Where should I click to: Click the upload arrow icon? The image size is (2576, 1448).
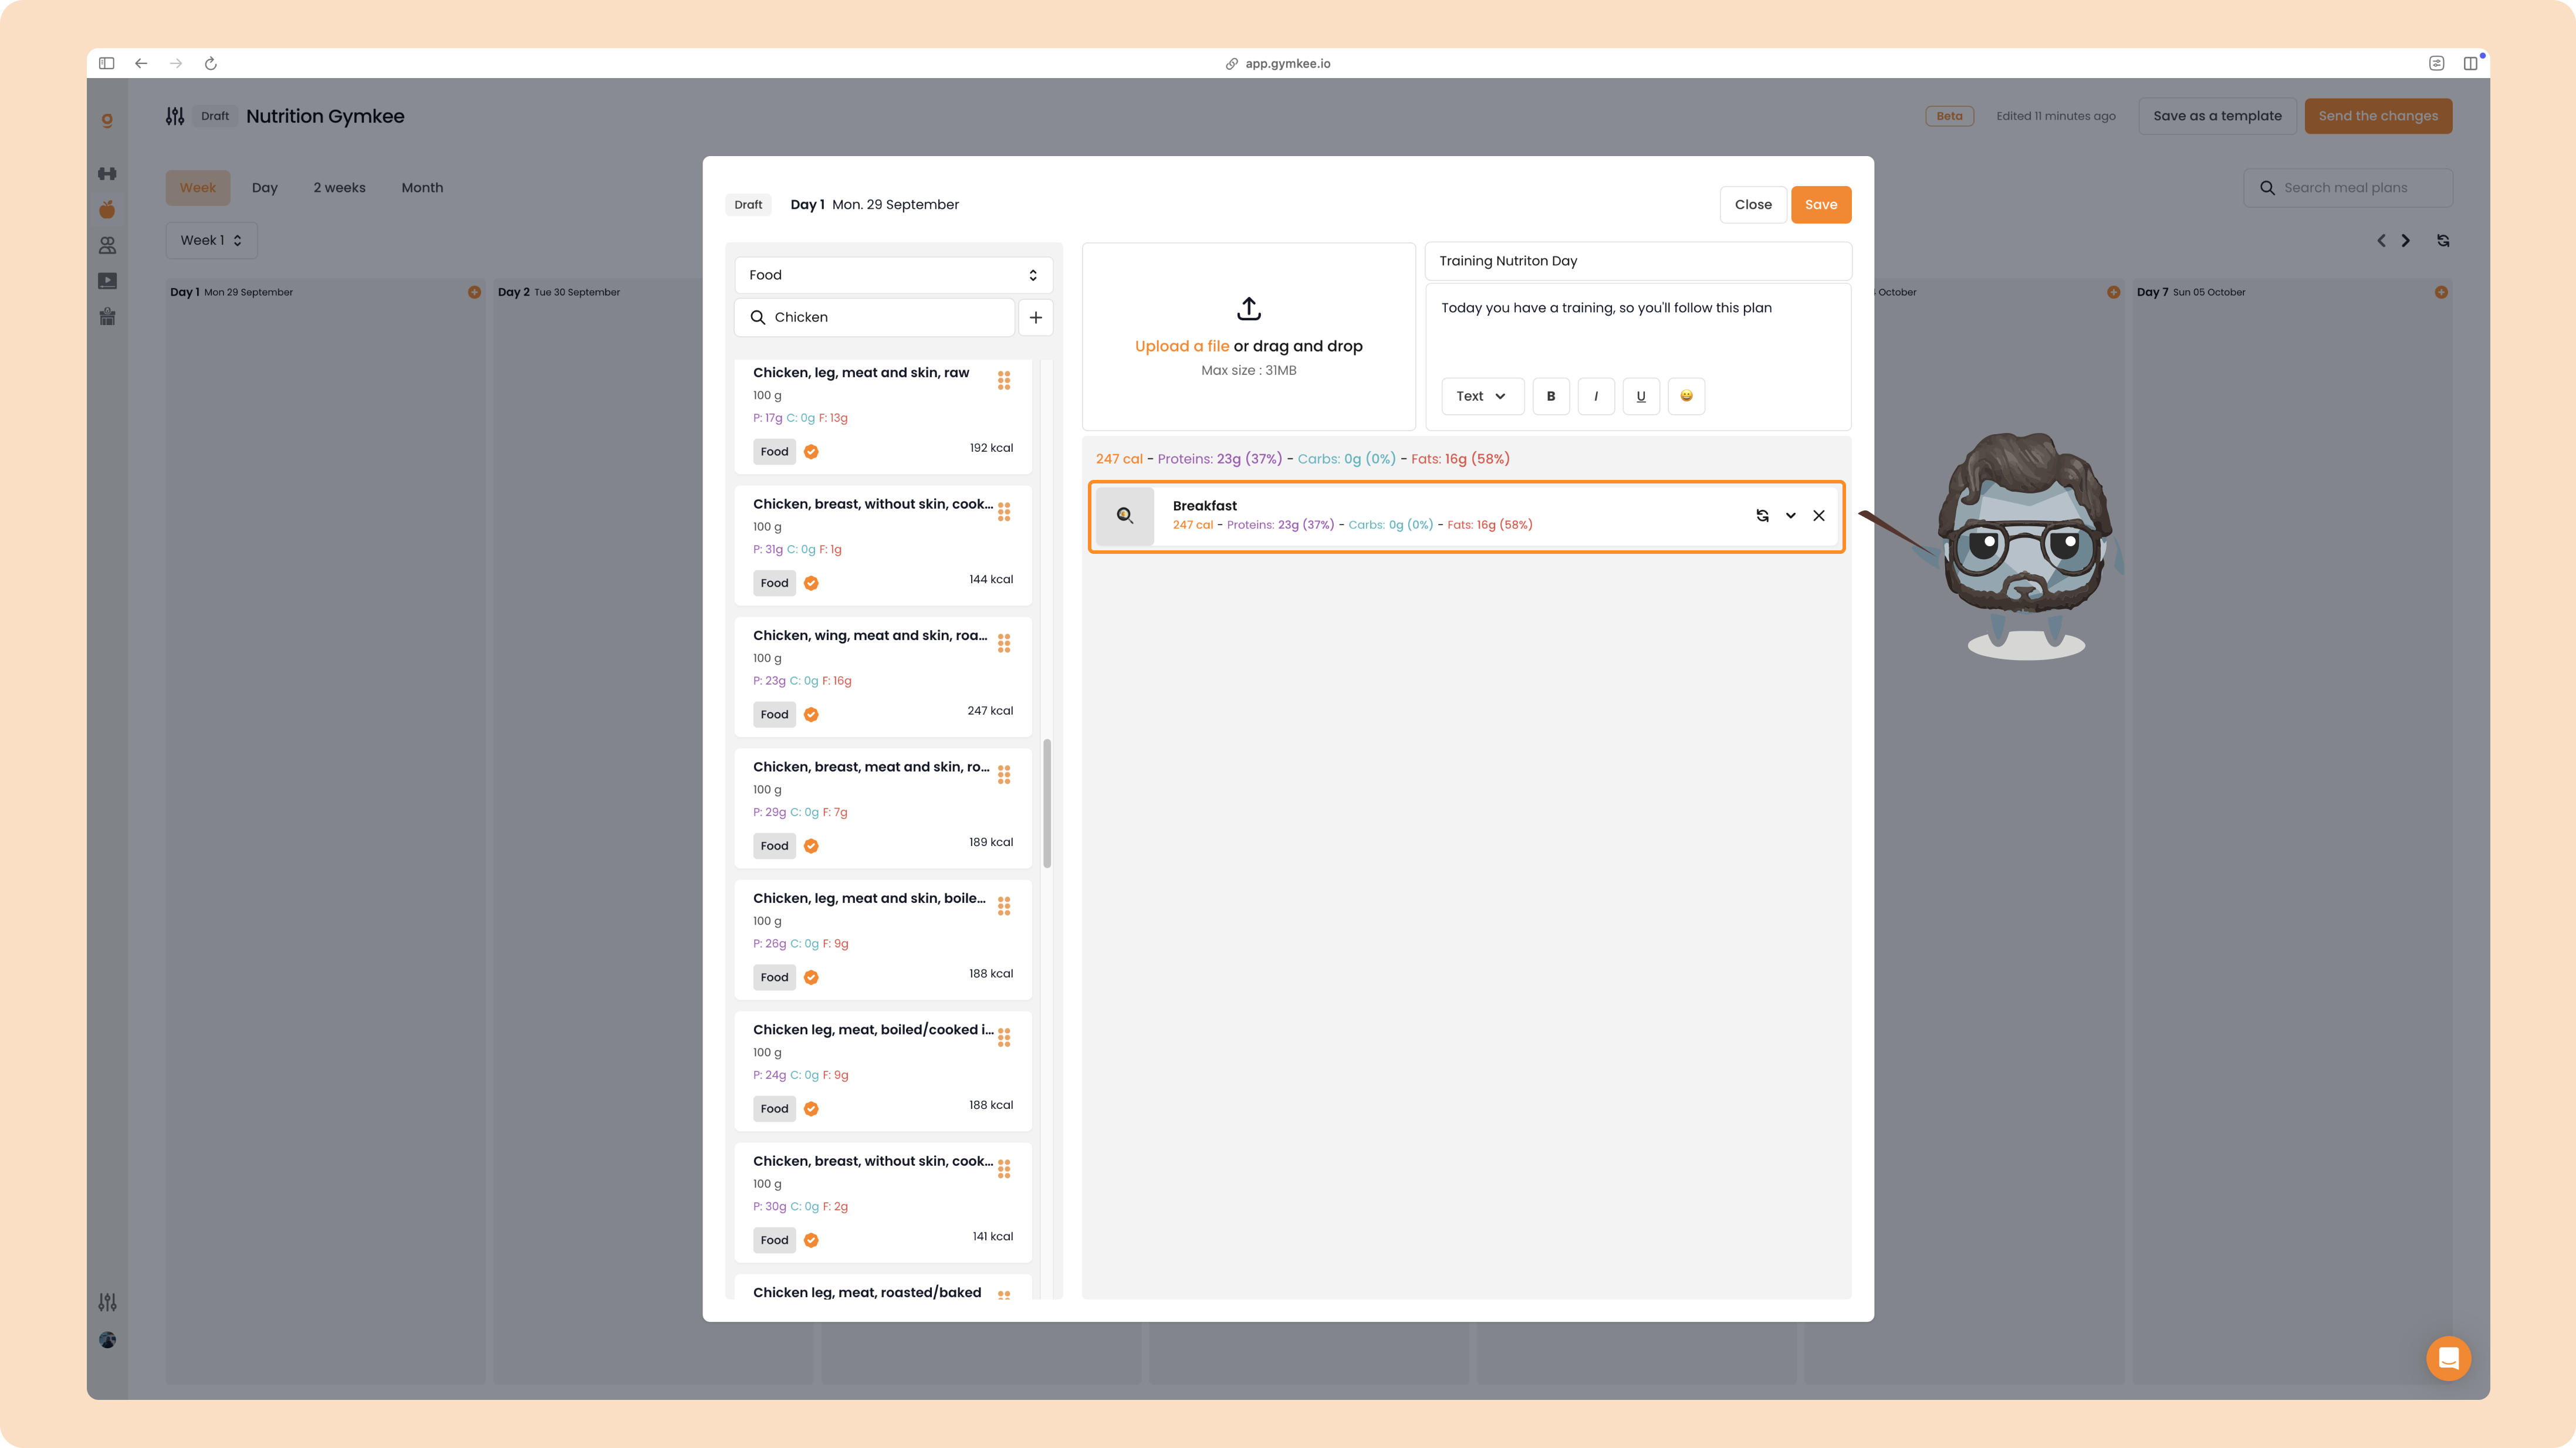1249,308
